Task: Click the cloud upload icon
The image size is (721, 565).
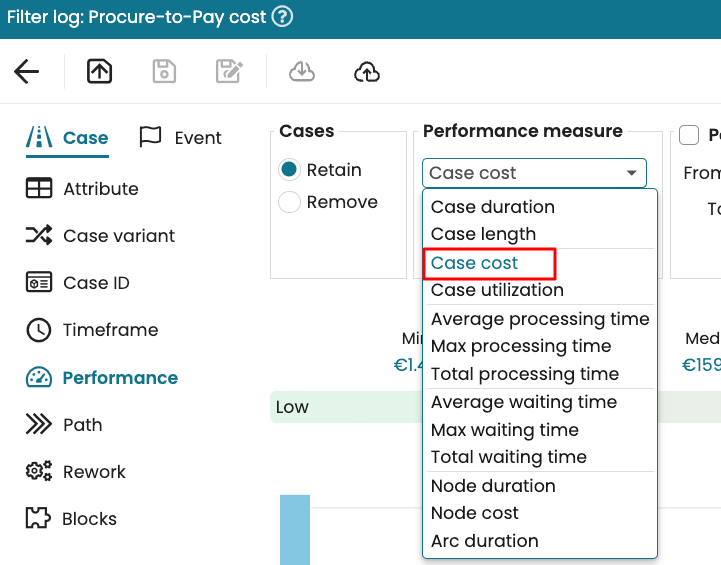Action: click(367, 71)
